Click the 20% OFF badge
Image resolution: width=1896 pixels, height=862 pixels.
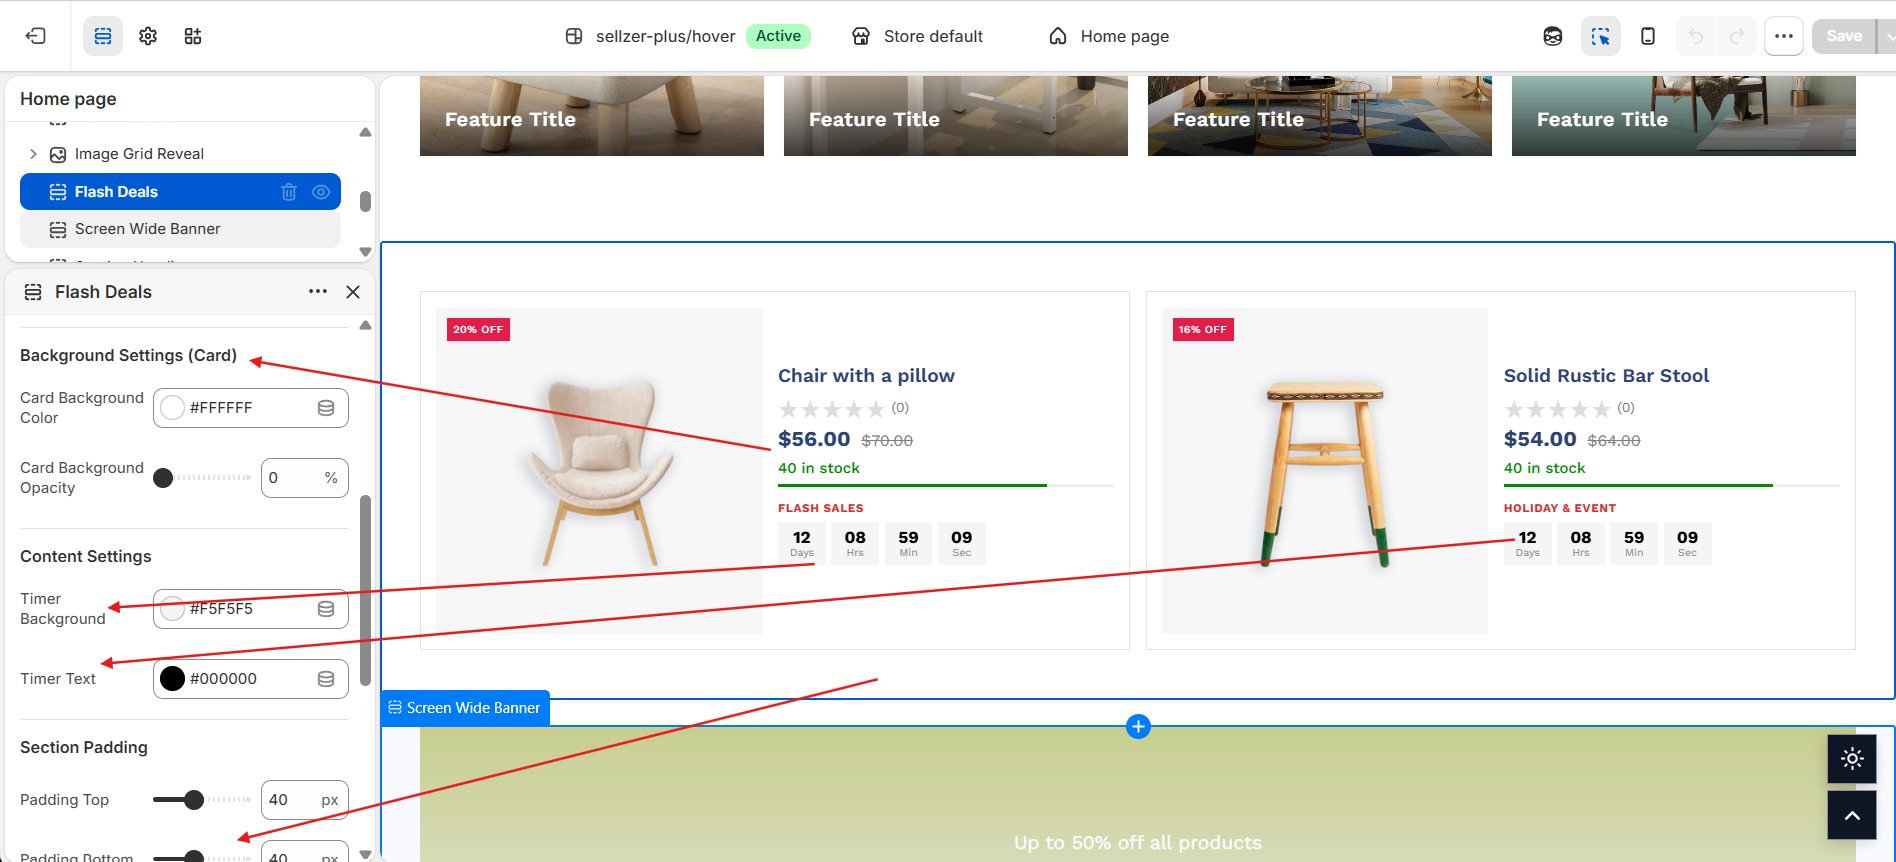click(478, 329)
